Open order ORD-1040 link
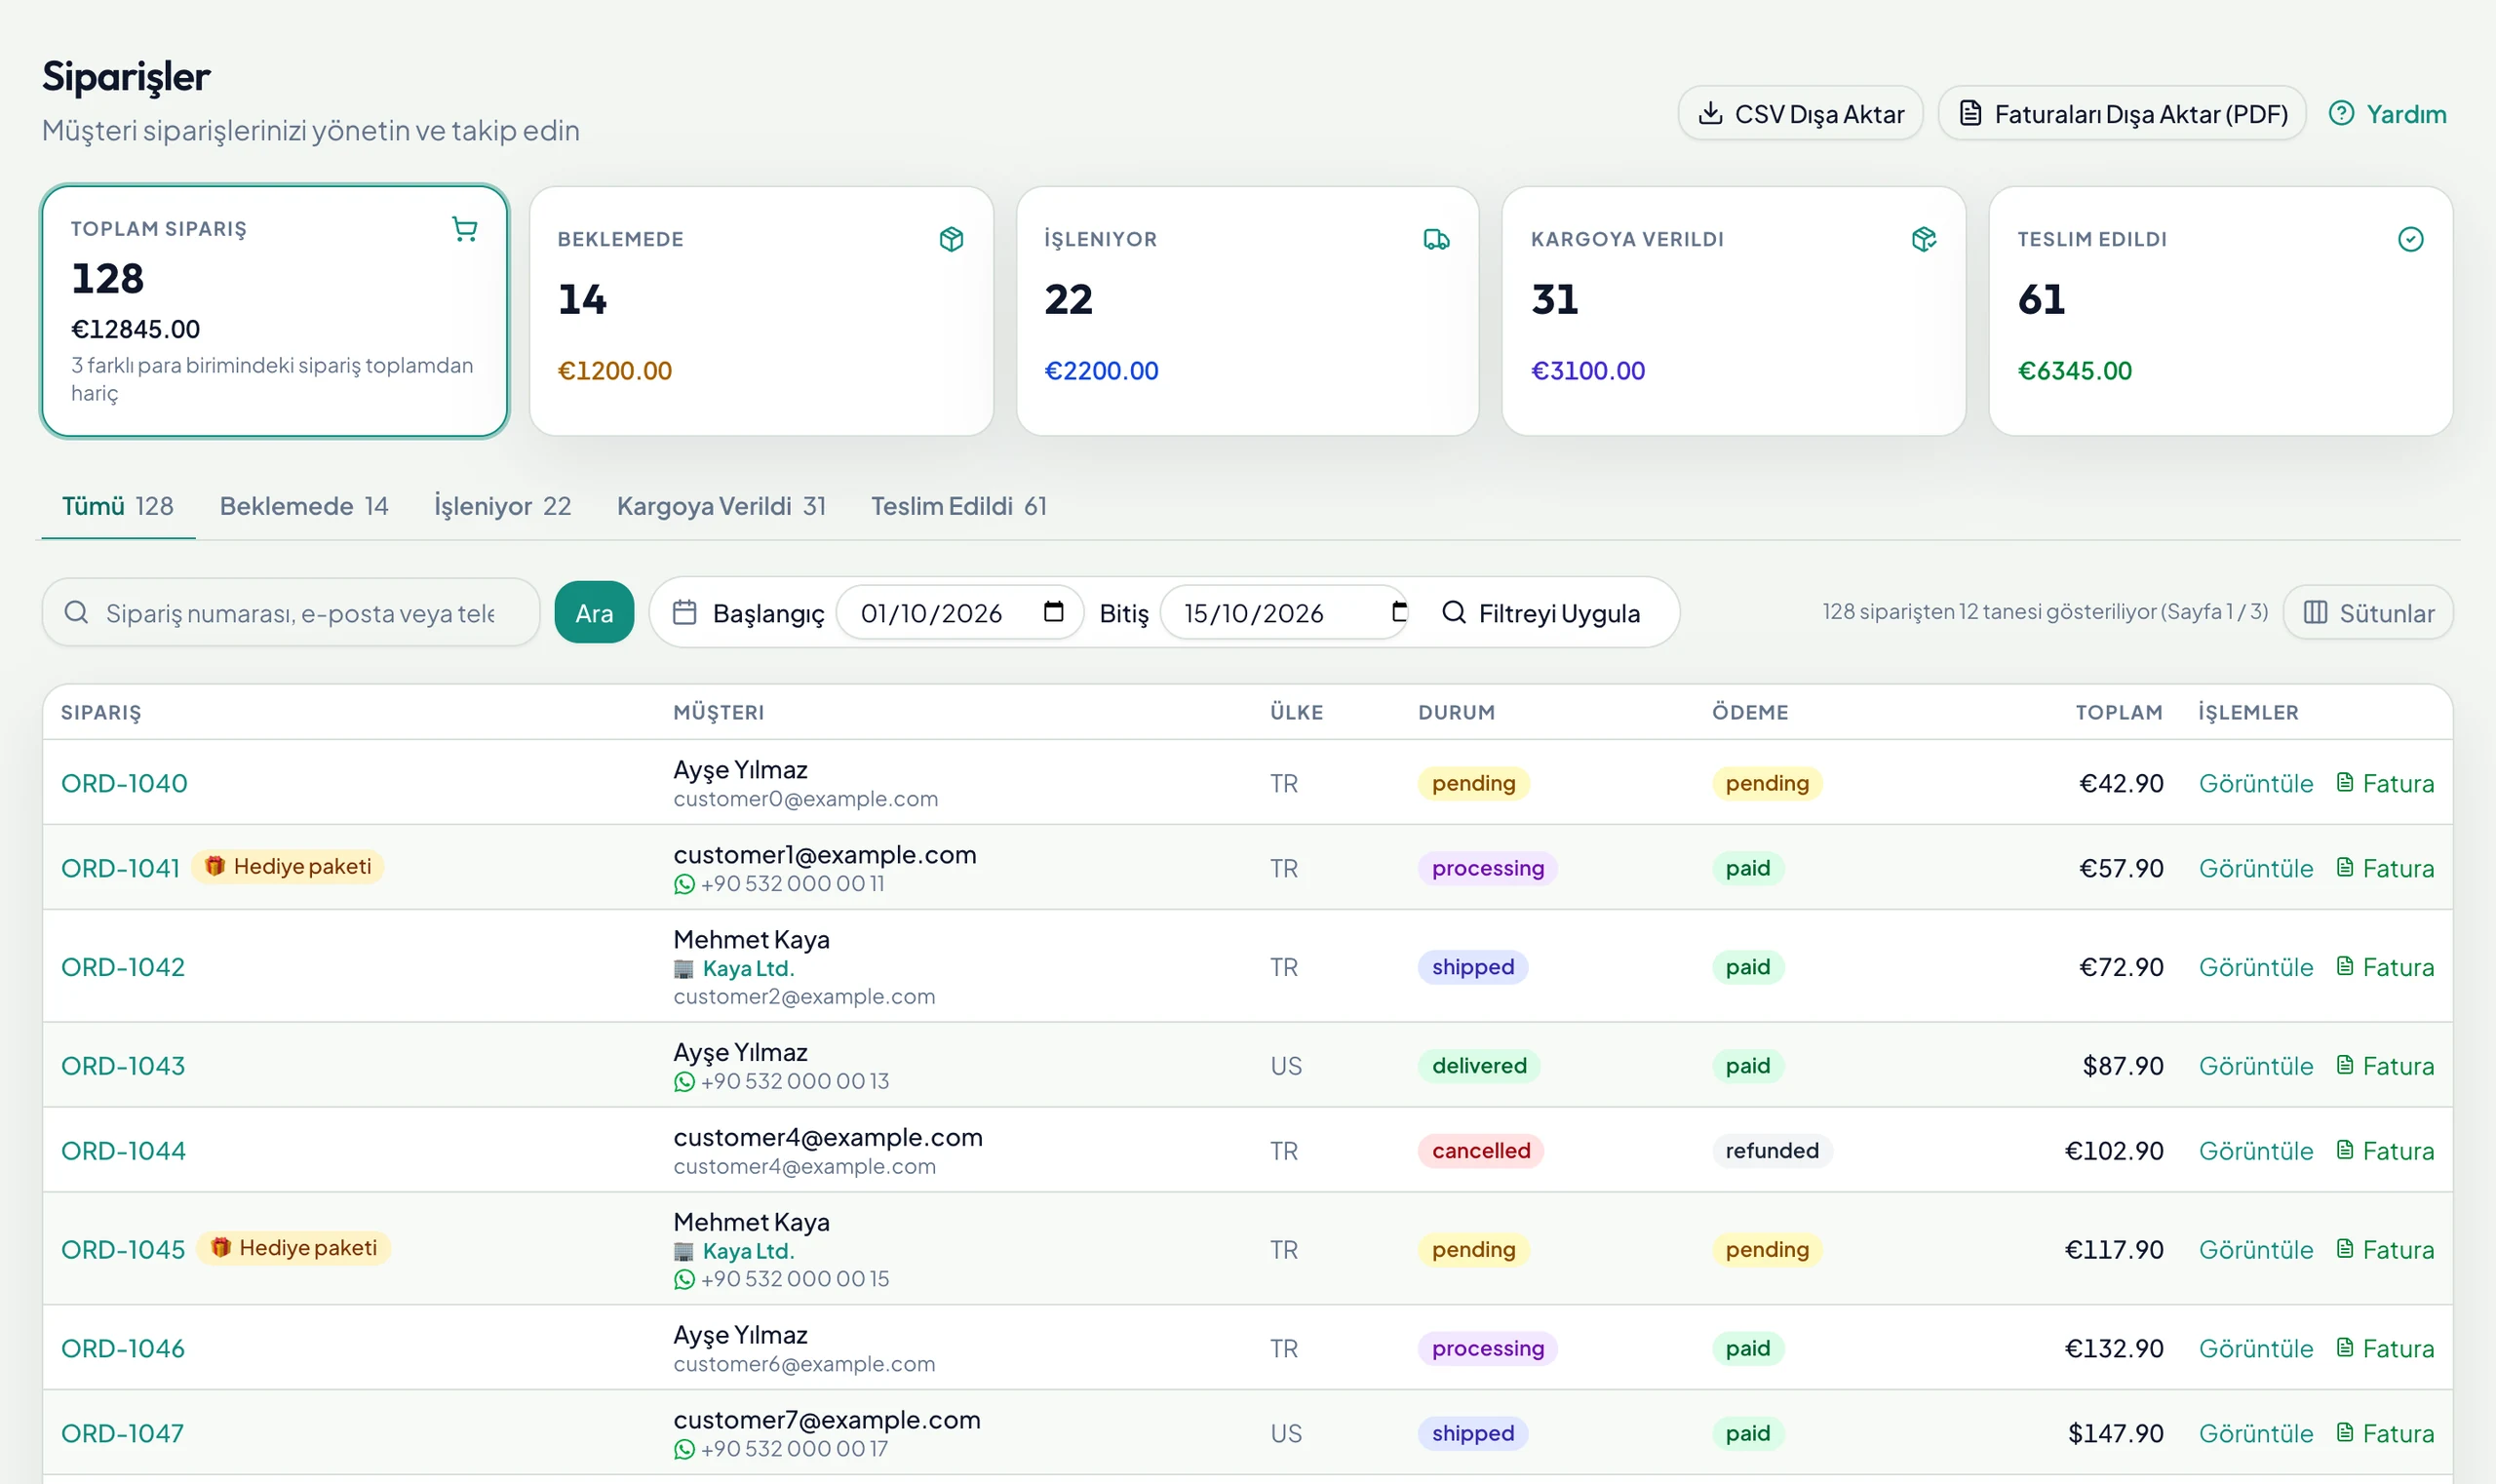The image size is (2496, 1484). point(124,783)
